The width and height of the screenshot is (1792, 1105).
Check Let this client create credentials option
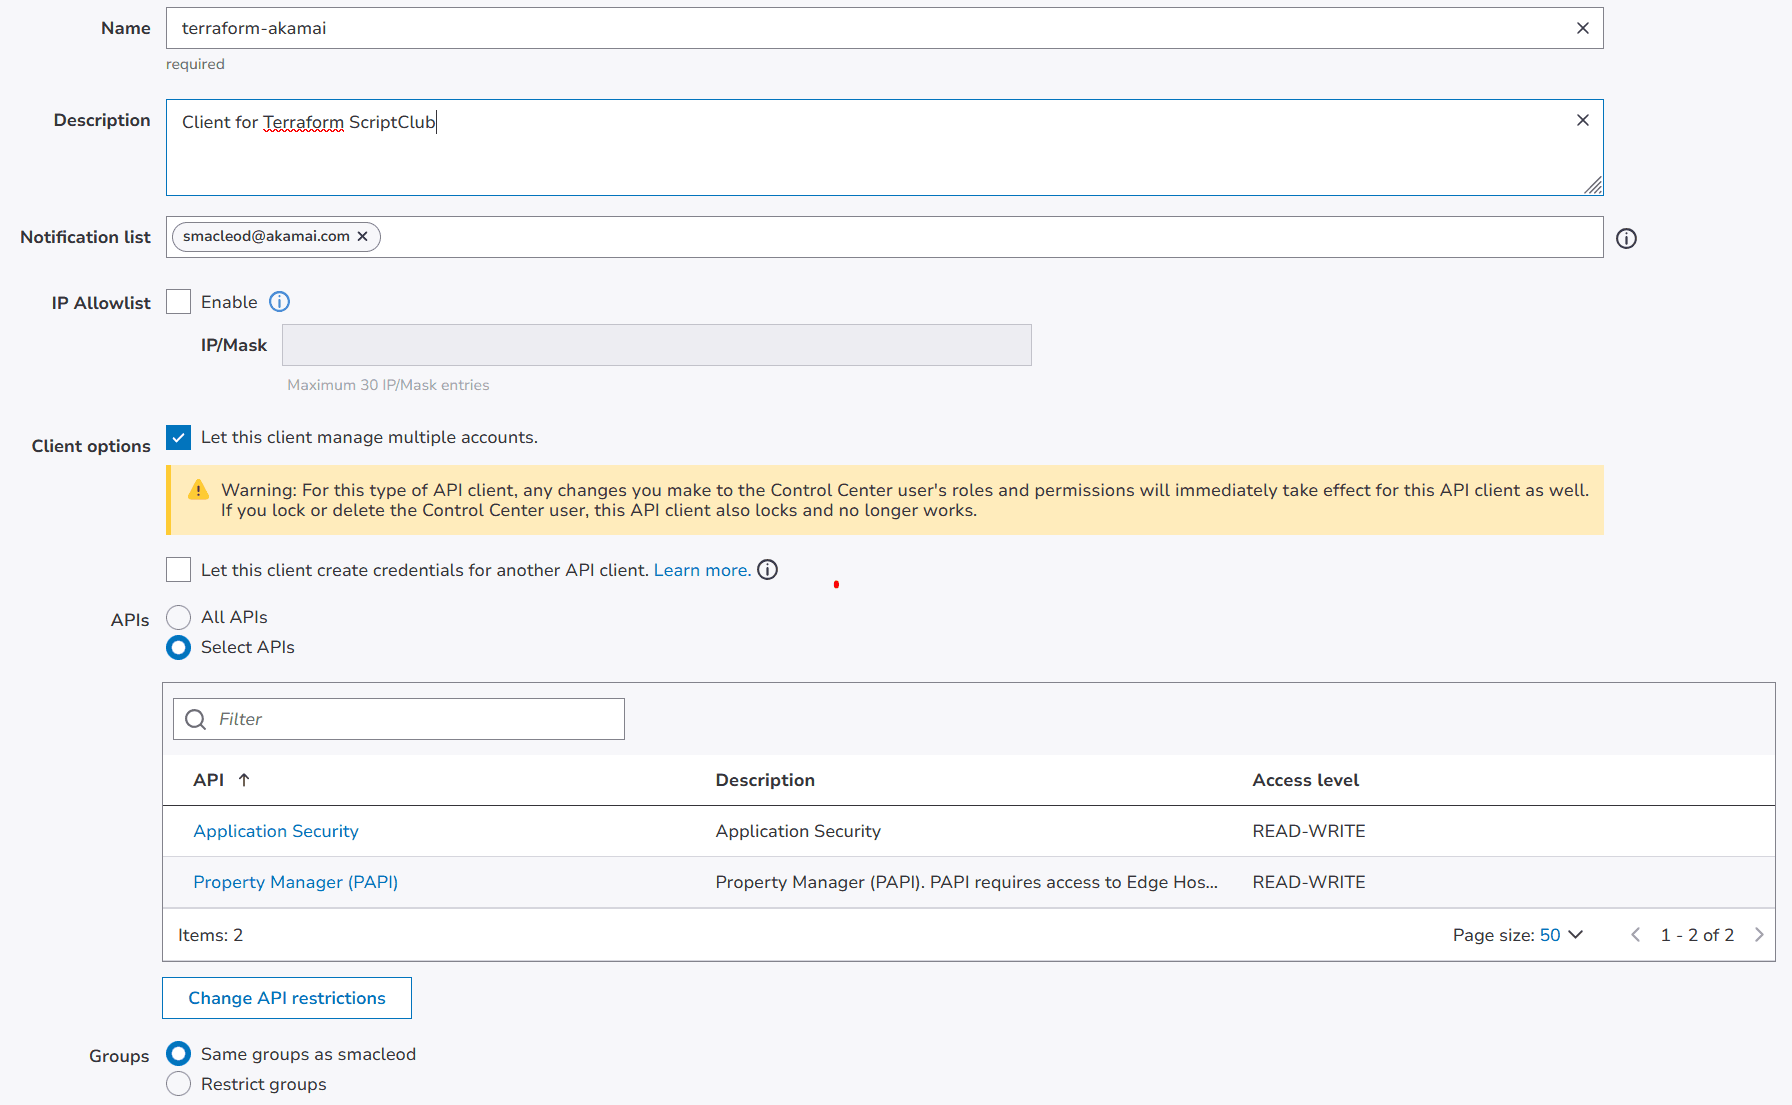178,570
